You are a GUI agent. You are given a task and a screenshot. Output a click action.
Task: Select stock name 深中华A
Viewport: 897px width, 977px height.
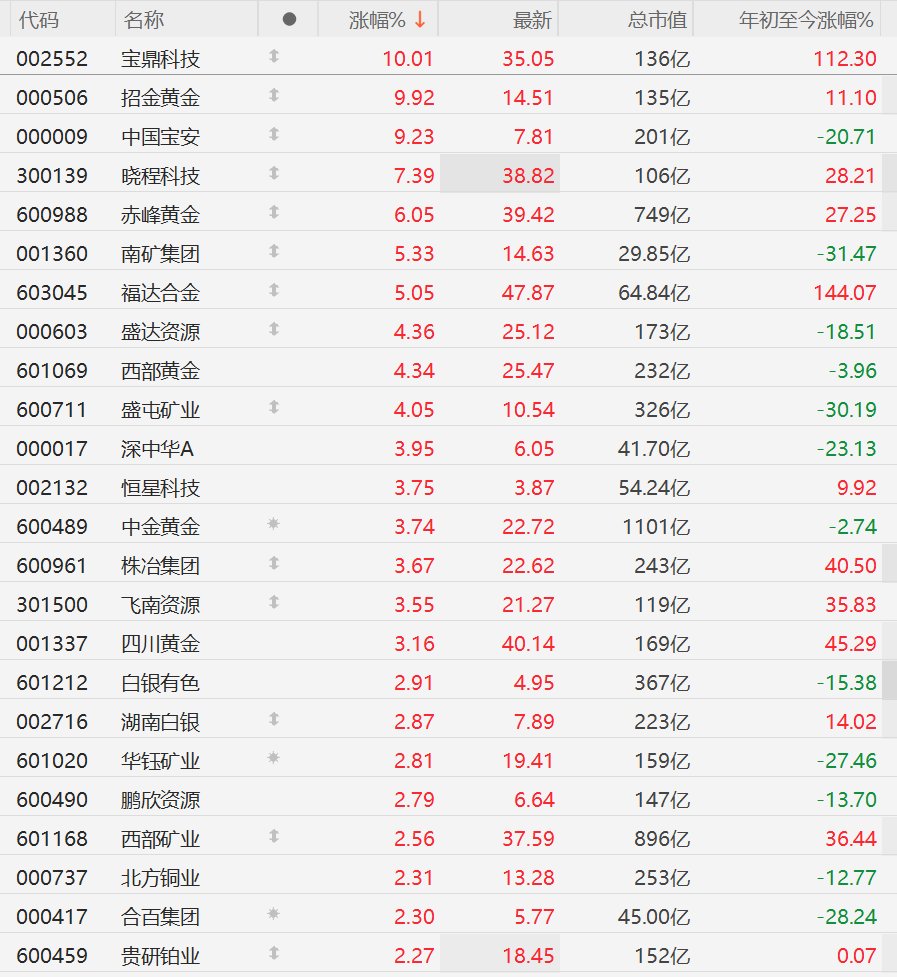click(x=158, y=449)
